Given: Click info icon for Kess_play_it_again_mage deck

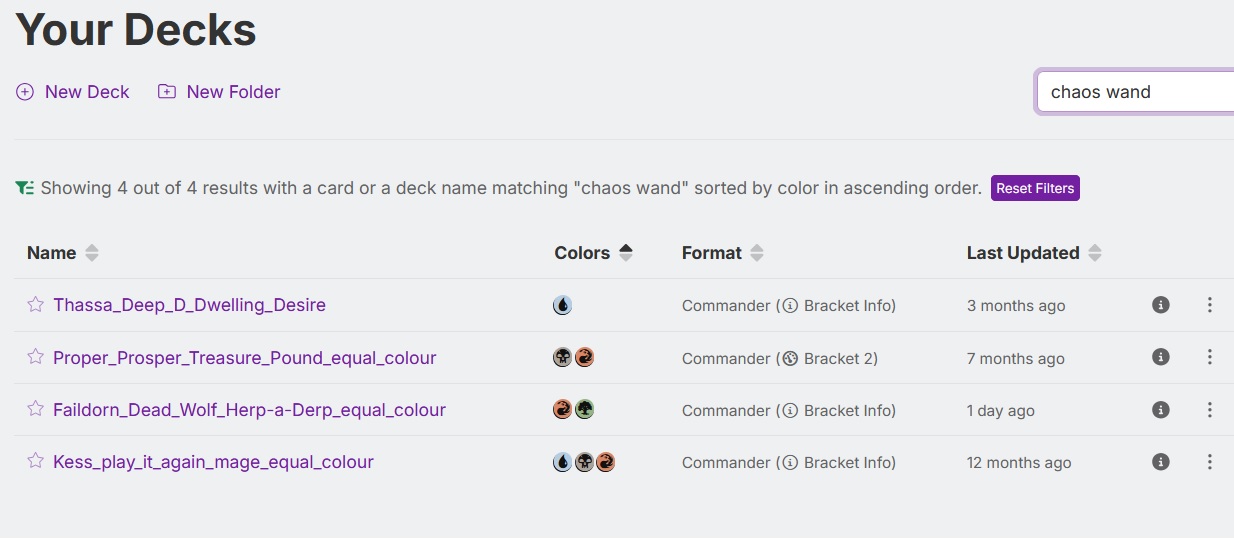Looking at the screenshot, I should click(x=1160, y=462).
